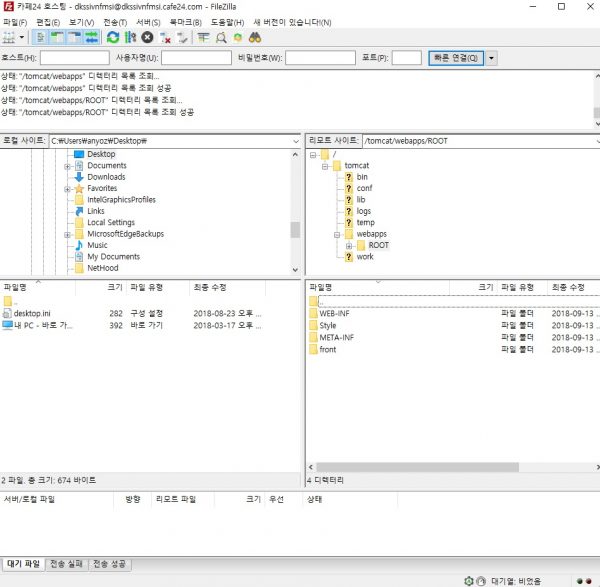Collapse the tomcat folder node
The width and height of the screenshot is (600, 587).
click(325, 166)
